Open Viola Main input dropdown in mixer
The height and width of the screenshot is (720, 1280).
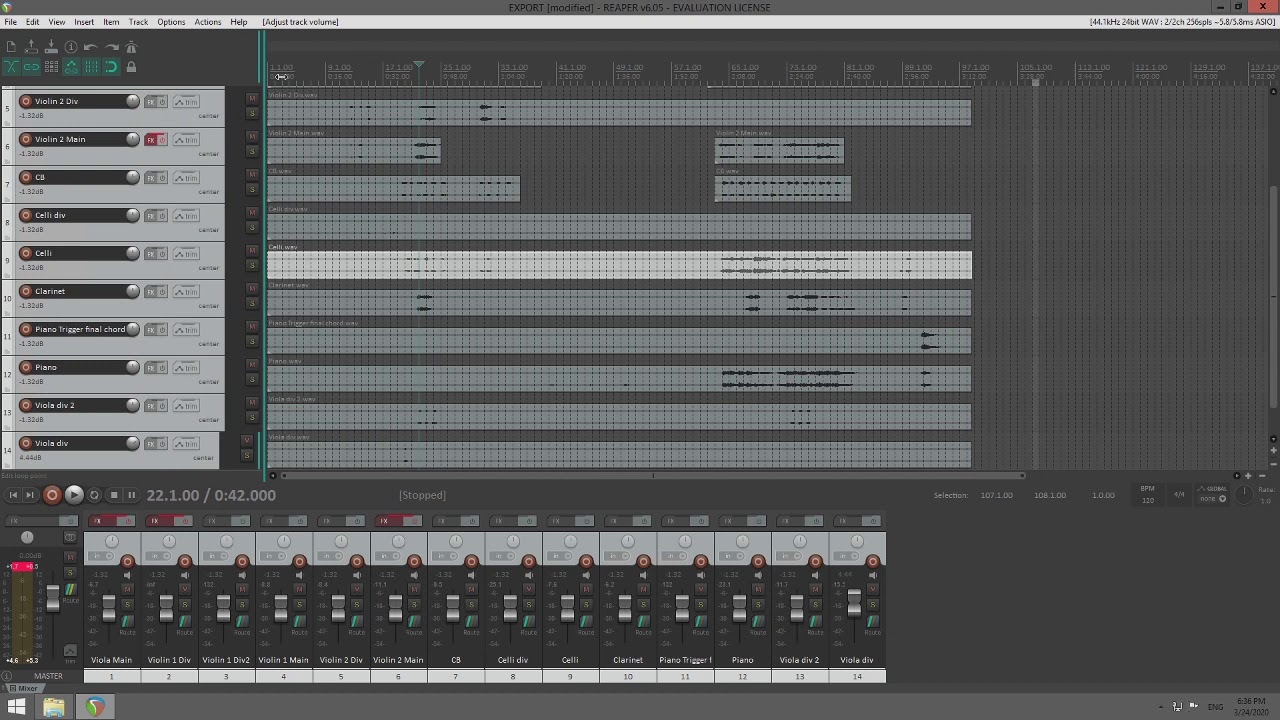[101, 556]
